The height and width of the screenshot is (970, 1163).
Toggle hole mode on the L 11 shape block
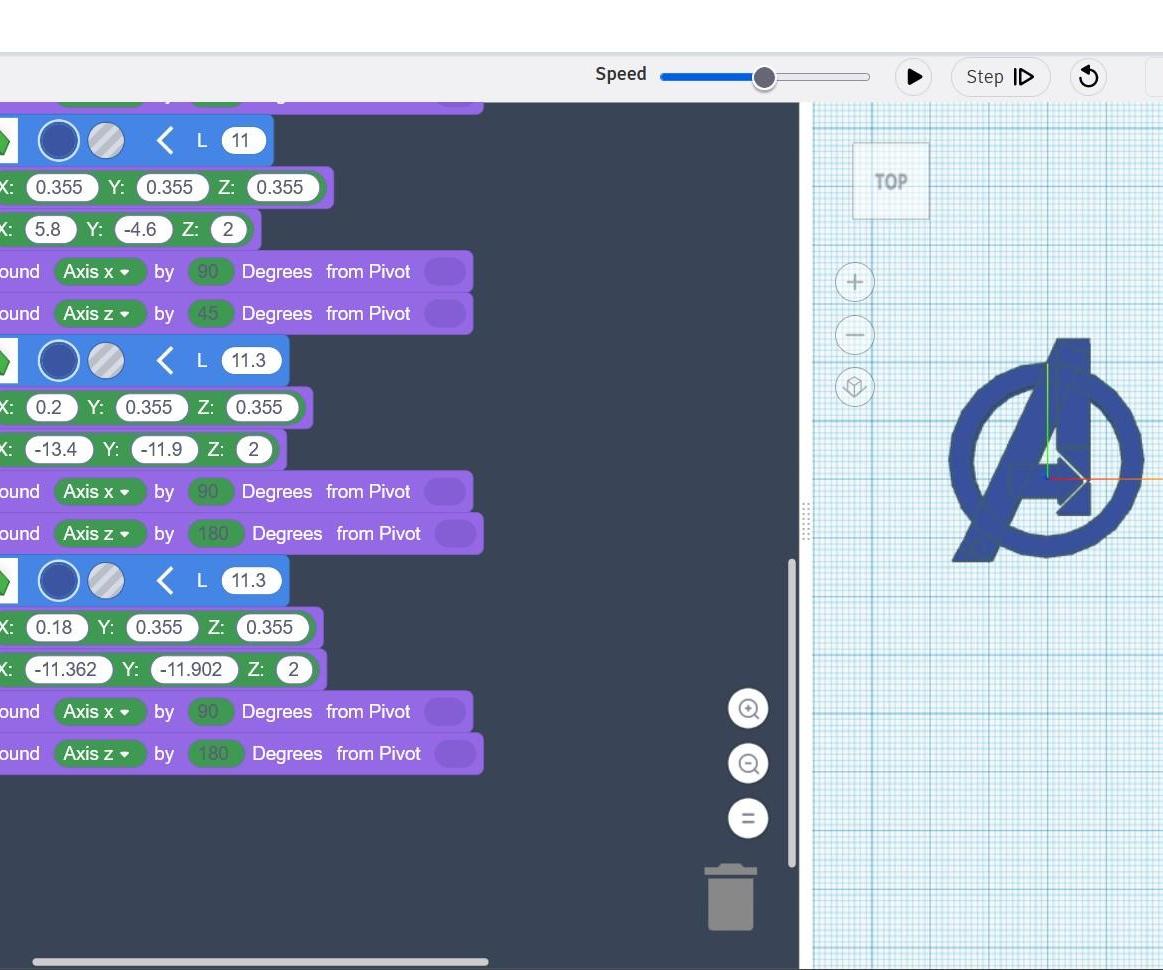pyautogui.click(x=106, y=140)
